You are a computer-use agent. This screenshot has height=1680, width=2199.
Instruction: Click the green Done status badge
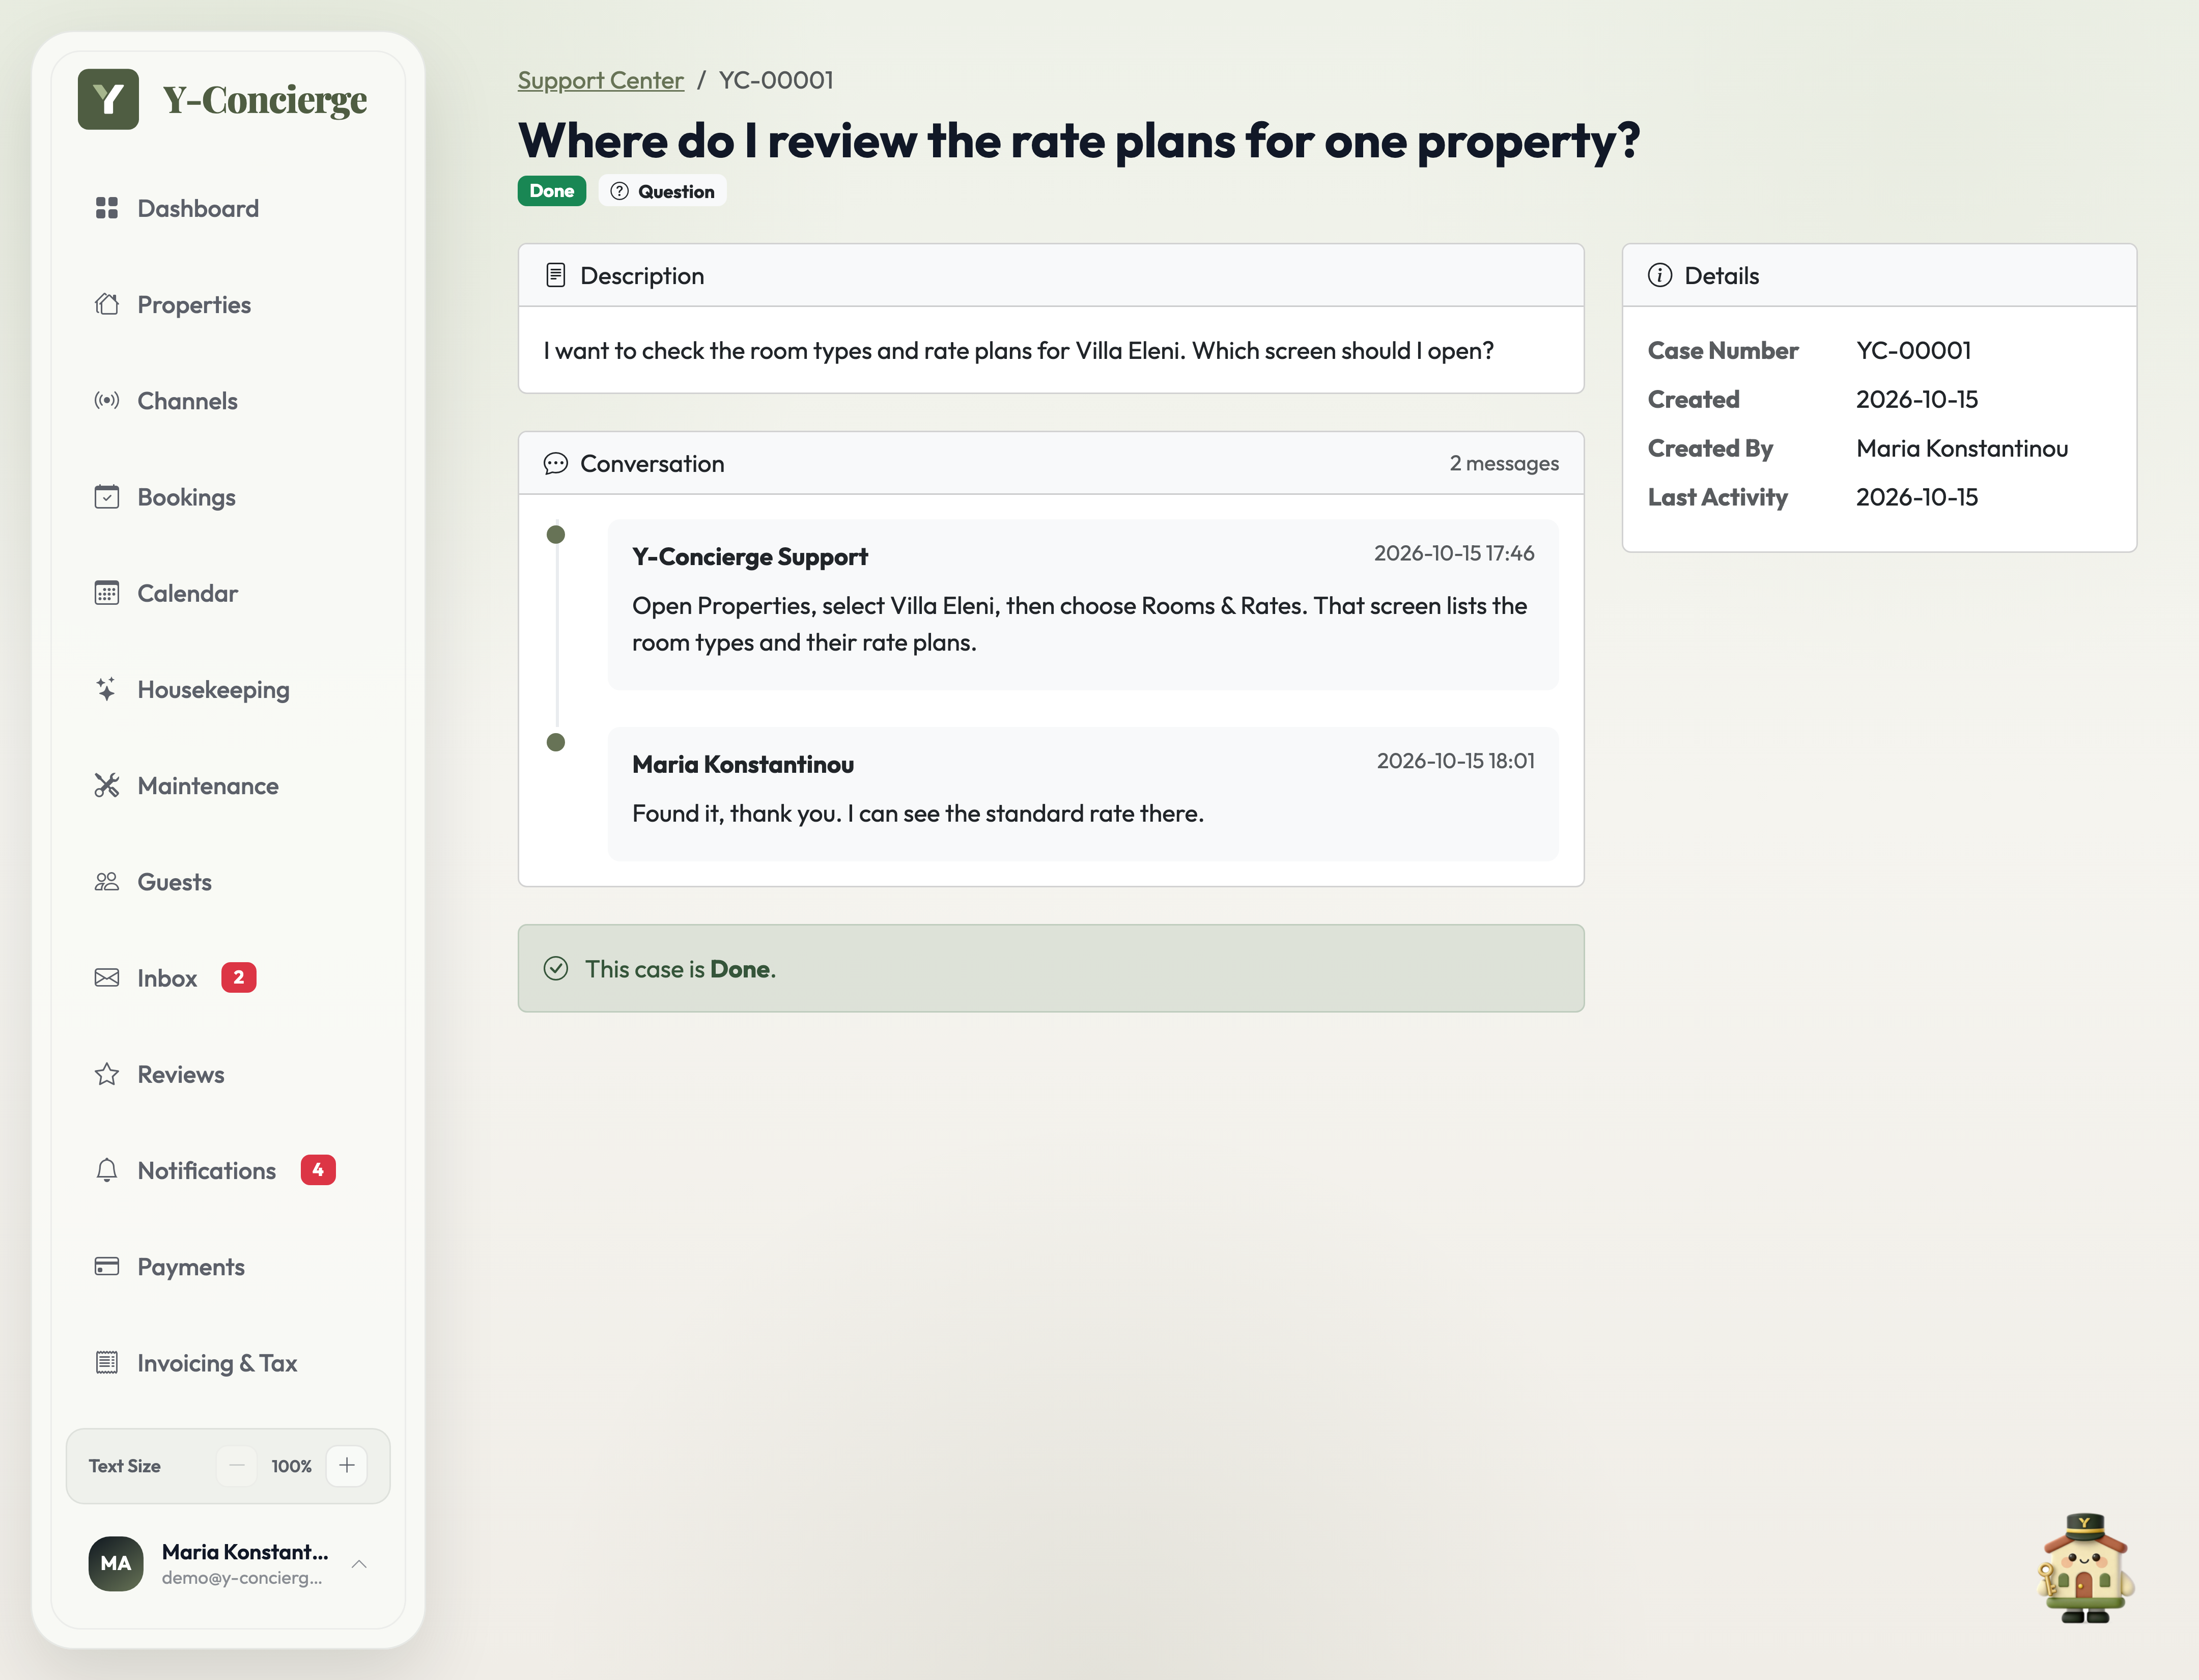(x=552, y=191)
